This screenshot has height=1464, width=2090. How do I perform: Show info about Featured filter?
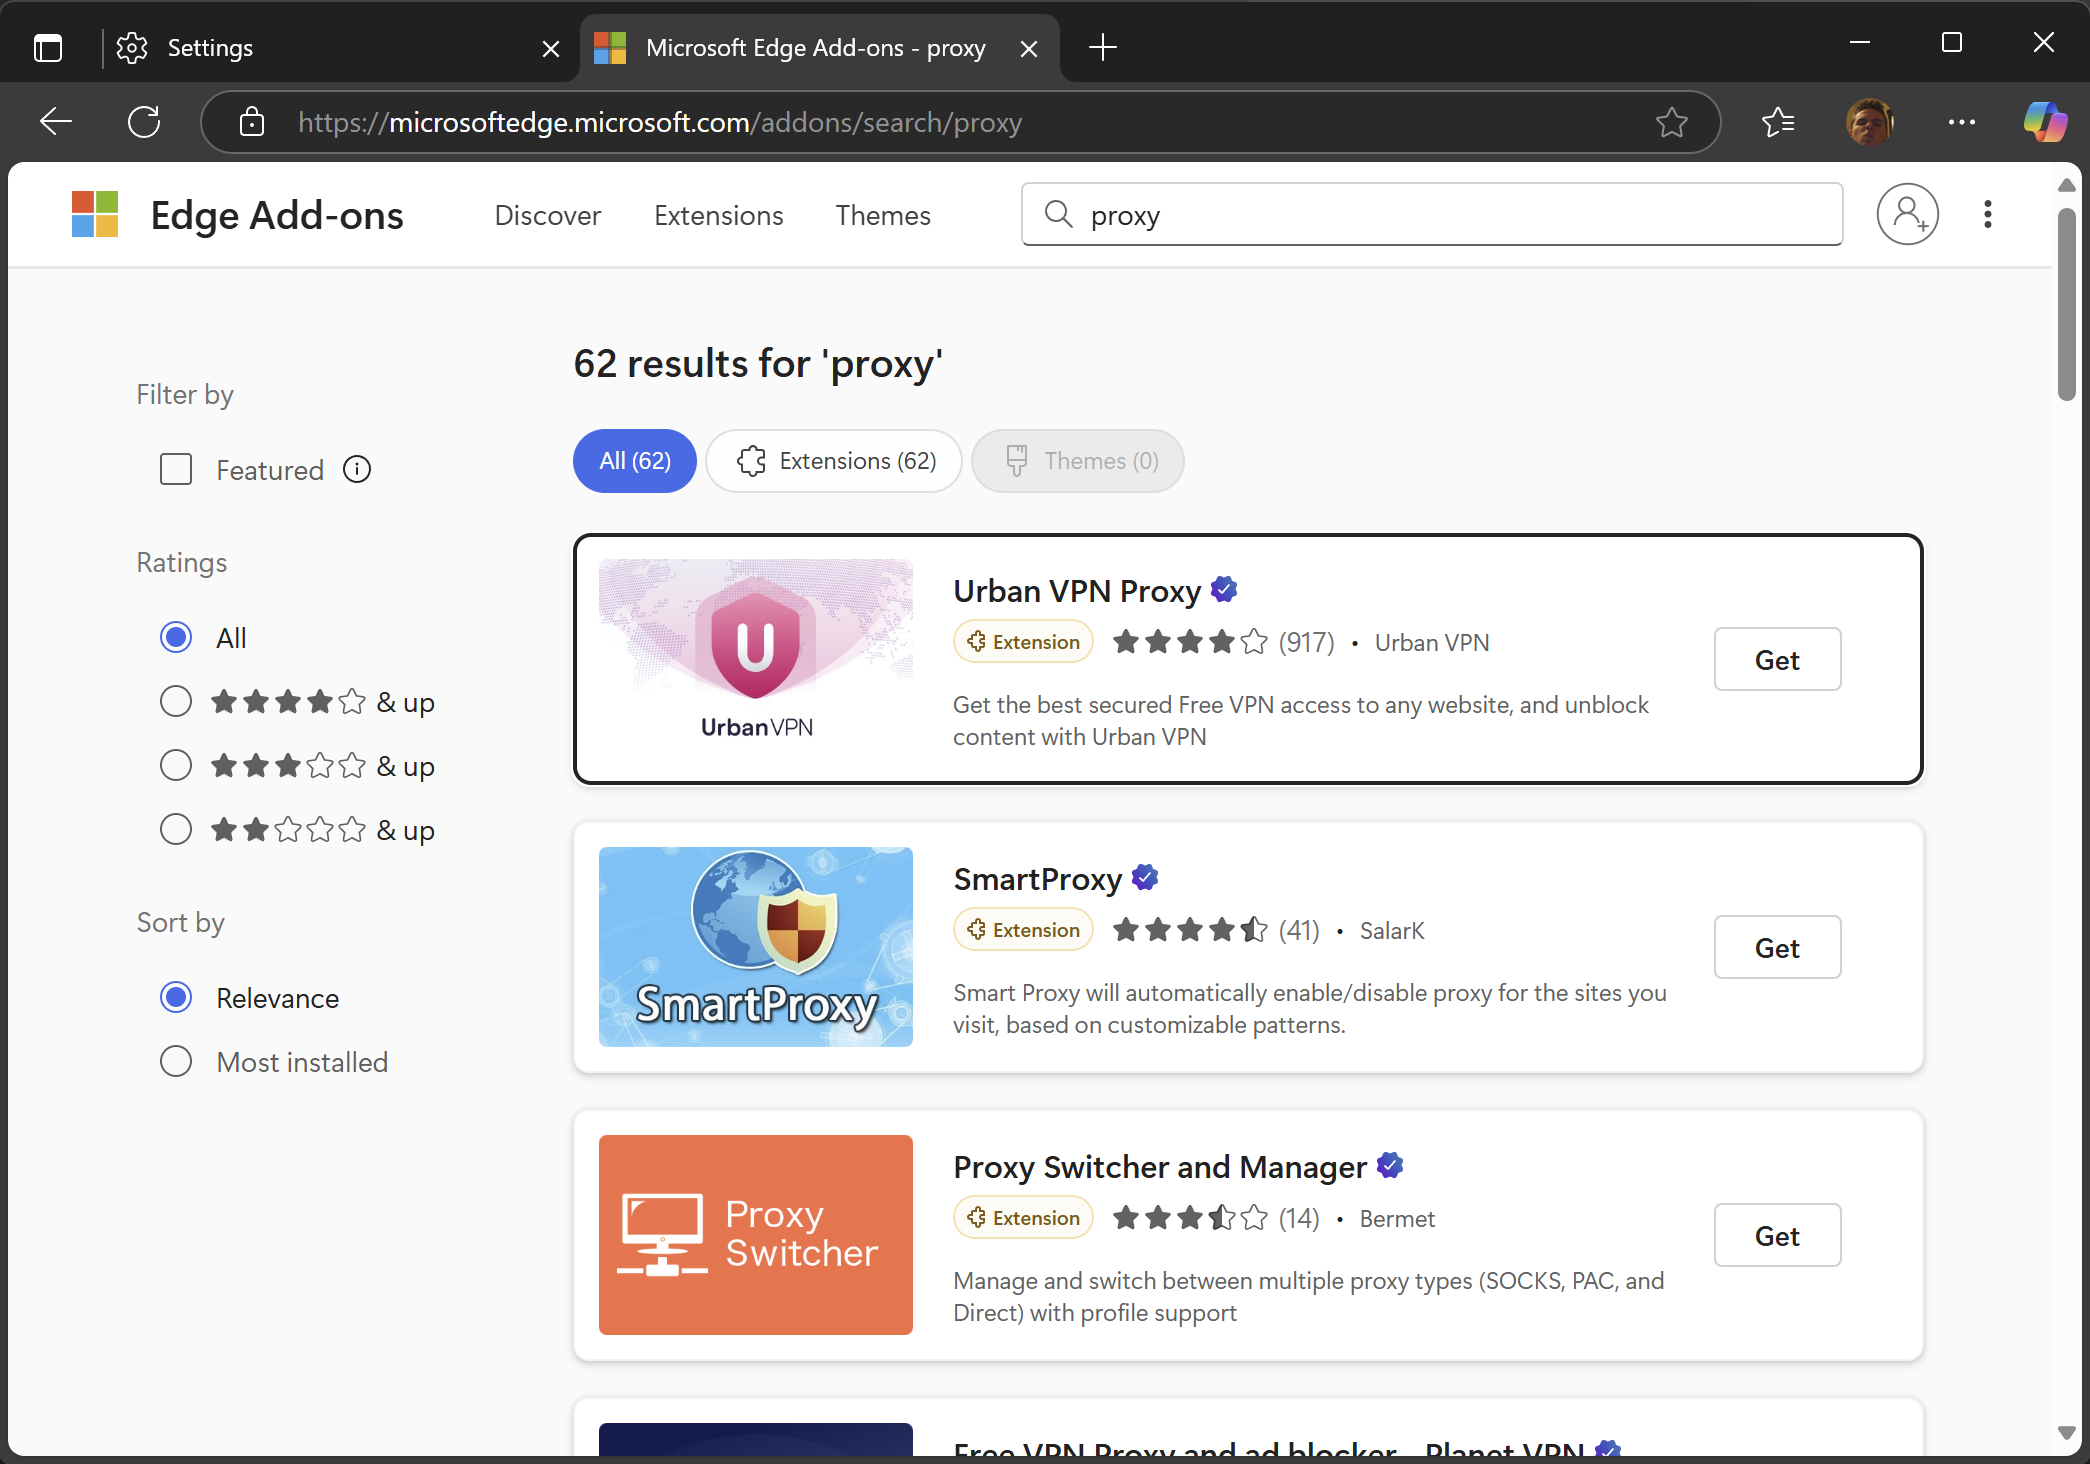click(x=357, y=469)
